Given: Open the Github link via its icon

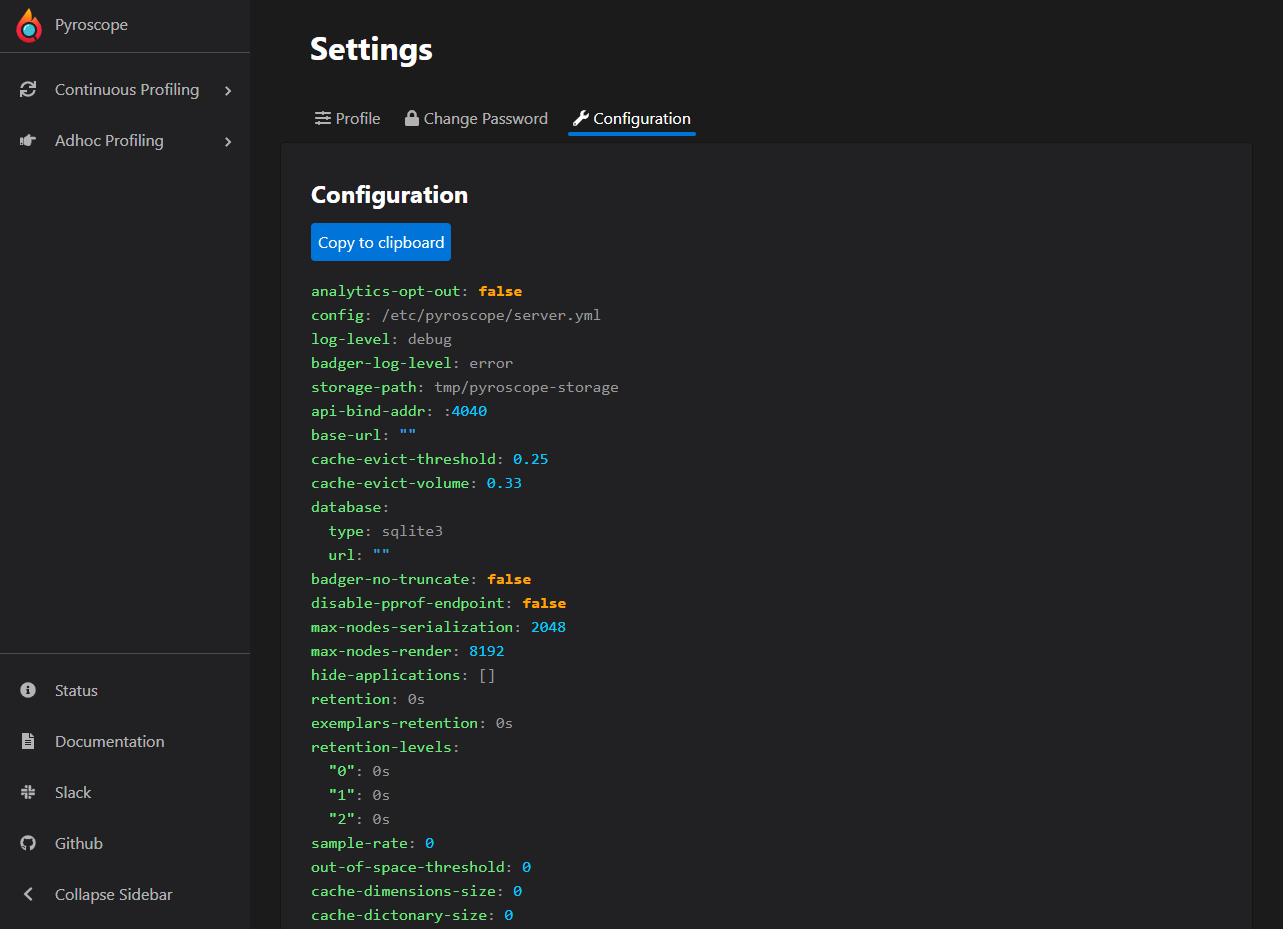Looking at the screenshot, I should [26, 843].
